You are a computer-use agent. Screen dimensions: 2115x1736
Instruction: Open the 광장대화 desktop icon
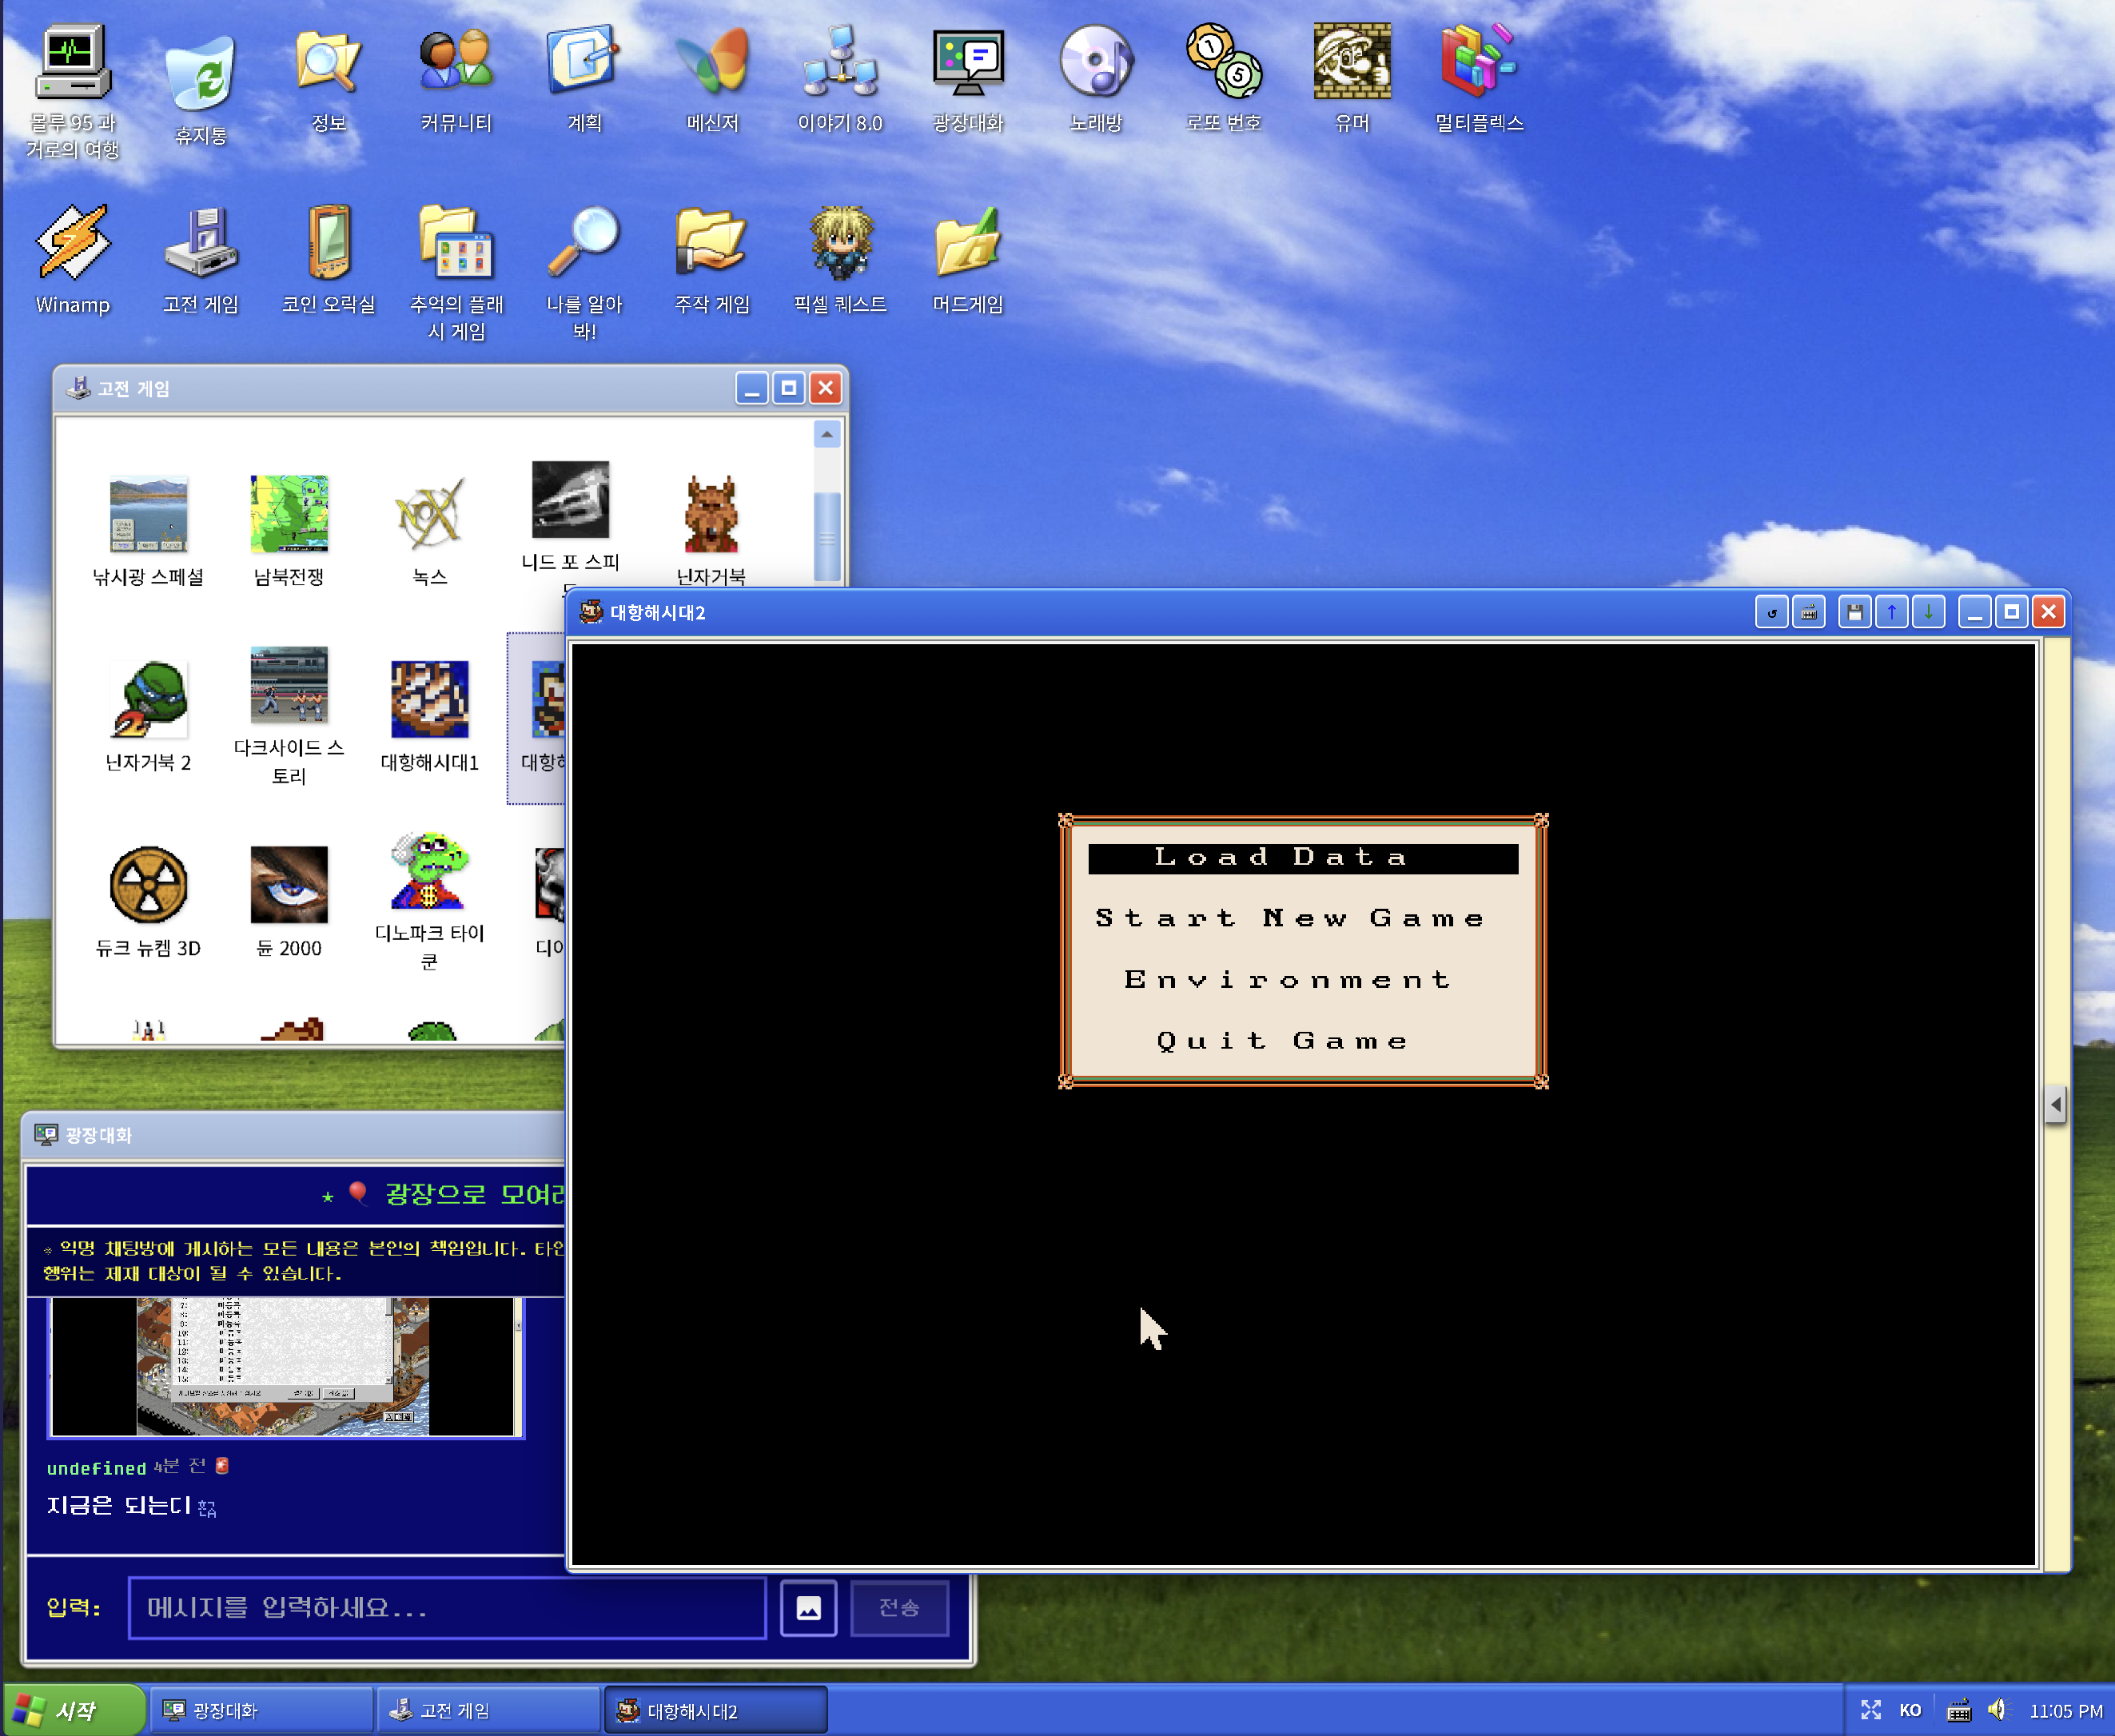click(968, 79)
